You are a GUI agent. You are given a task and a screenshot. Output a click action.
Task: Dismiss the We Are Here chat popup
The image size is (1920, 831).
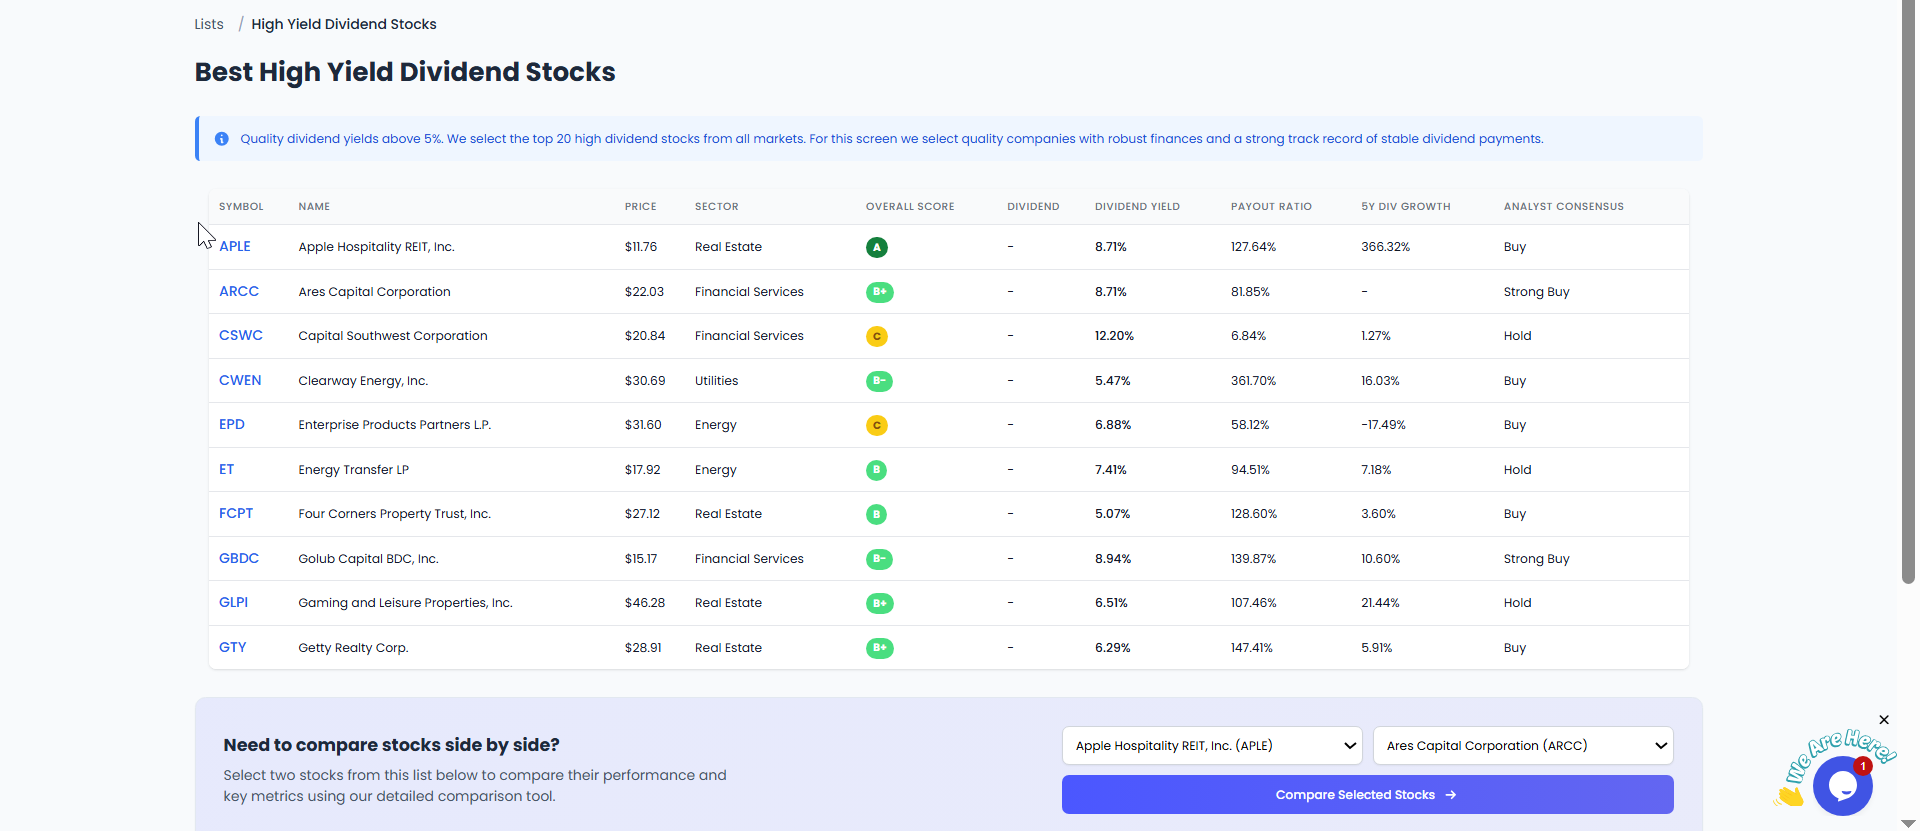click(x=1884, y=720)
